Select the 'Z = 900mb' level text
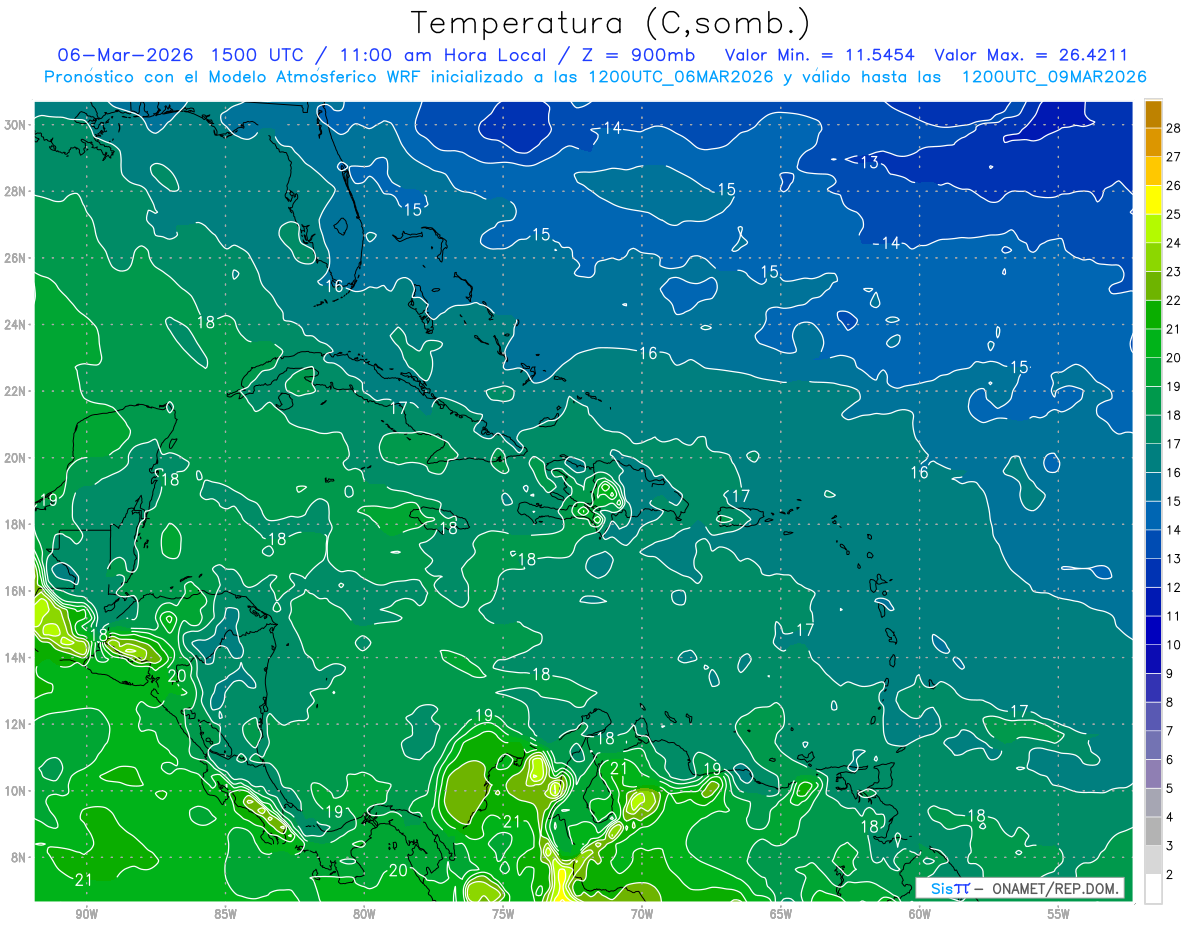1200x927 pixels. pos(638,55)
